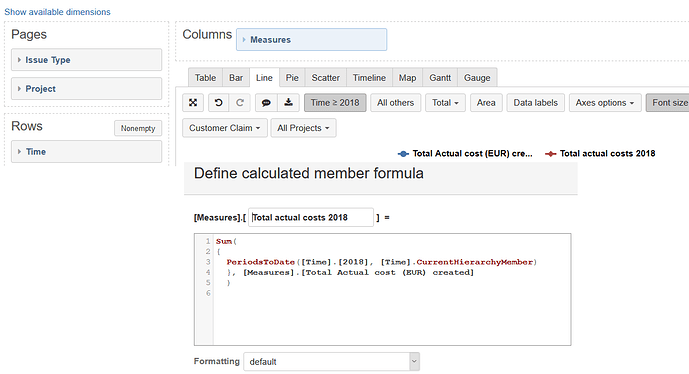Click the fullscreen expand icon in chart toolbar
Screen dimensions: 689x374
point(193,103)
